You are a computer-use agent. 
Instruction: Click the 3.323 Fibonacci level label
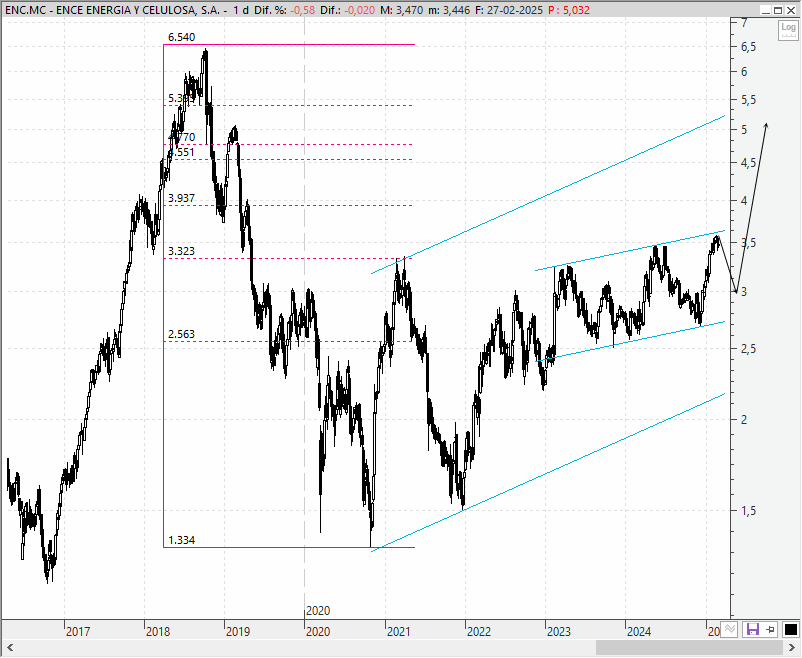click(x=182, y=251)
